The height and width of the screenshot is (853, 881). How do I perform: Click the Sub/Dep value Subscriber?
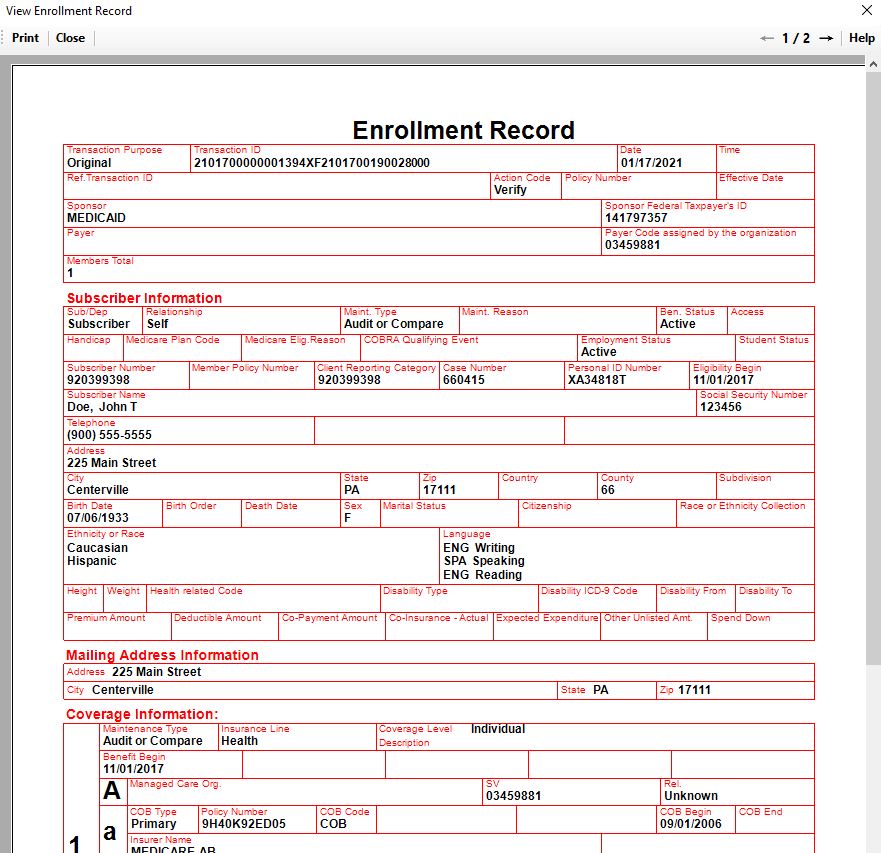99,324
